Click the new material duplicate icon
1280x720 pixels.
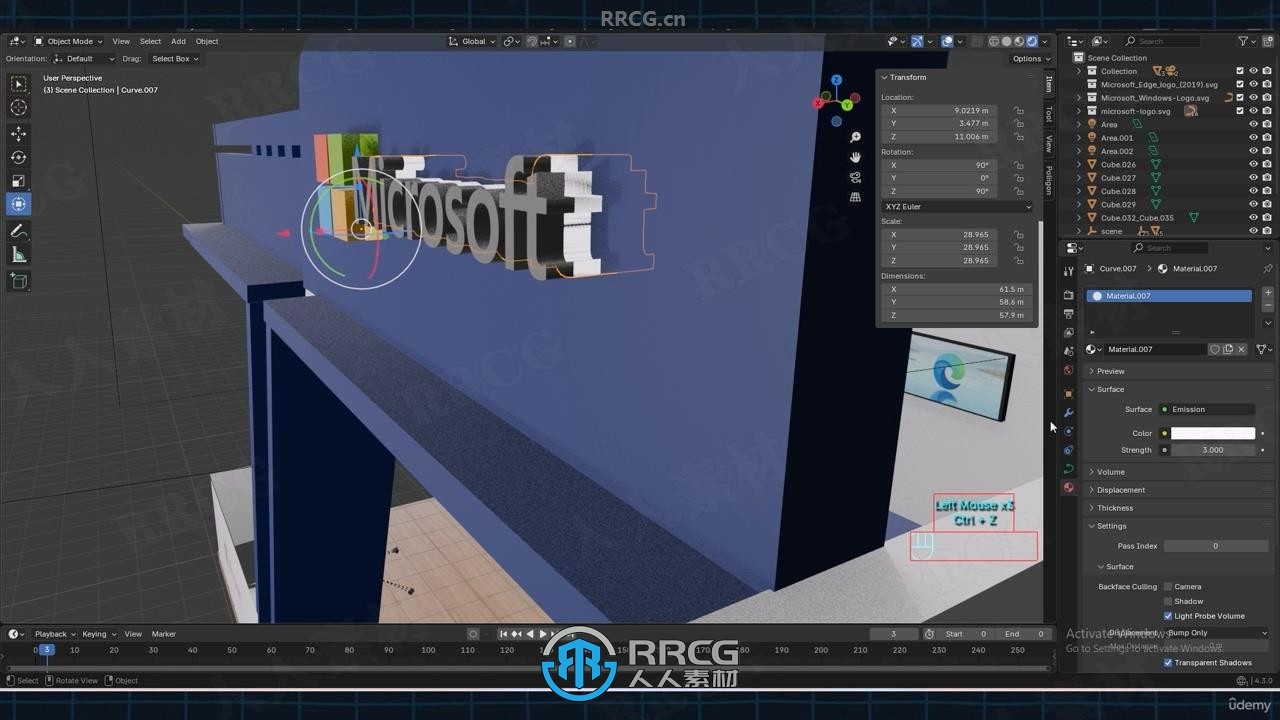click(1228, 349)
